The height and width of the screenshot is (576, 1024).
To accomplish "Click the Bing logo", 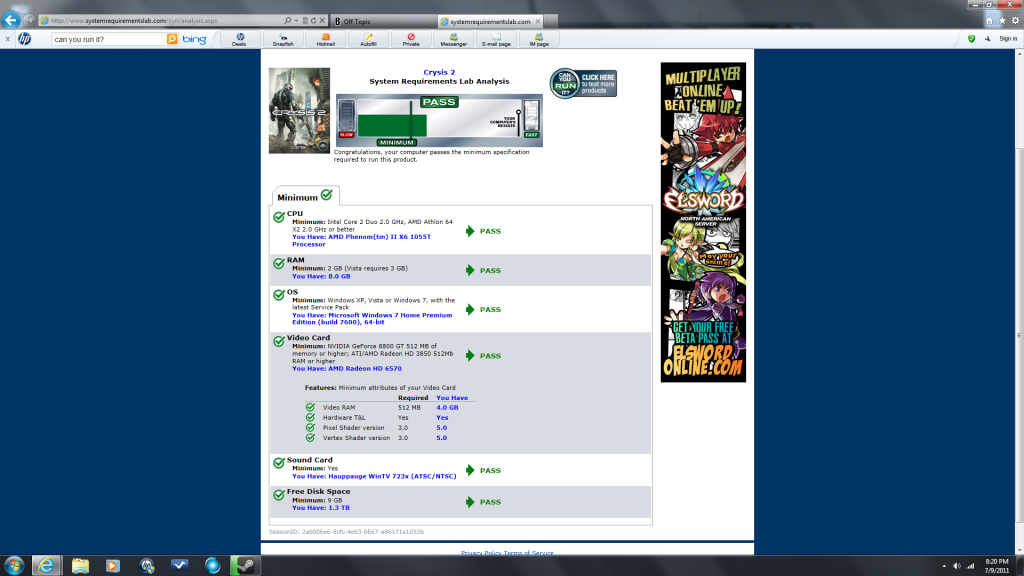I will (195, 39).
